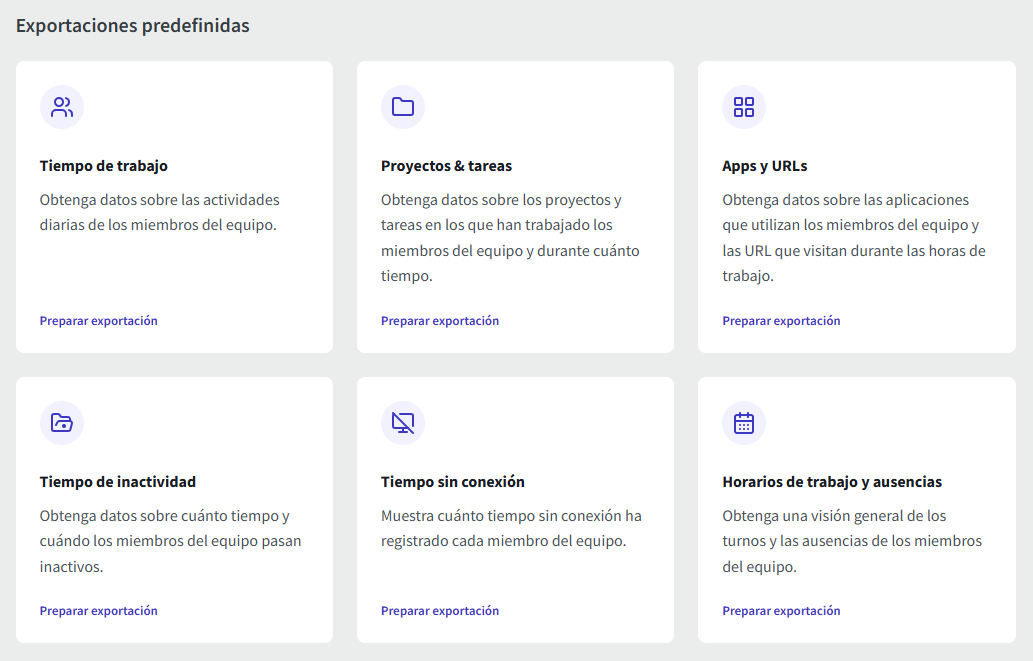This screenshot has width=1033, height=661.
Task: Click the Tiempo sin conexión title
Action: point(453,482)
